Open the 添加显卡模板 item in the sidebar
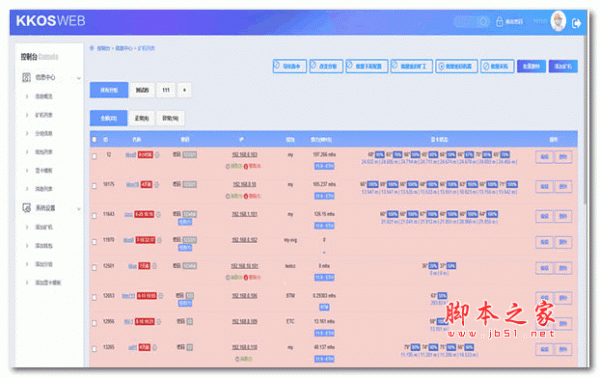The image size is (600, 378). click(48, 283)
